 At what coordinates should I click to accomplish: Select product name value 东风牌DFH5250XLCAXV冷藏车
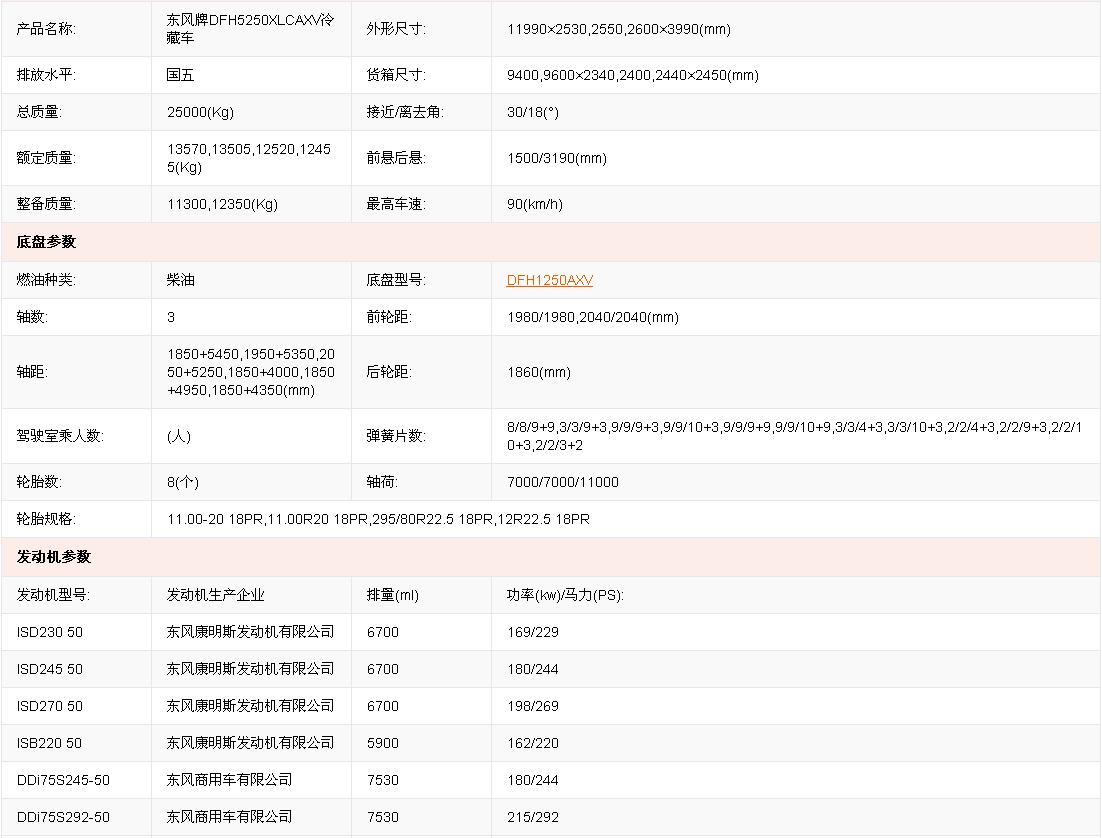click(x=250, y=29)
